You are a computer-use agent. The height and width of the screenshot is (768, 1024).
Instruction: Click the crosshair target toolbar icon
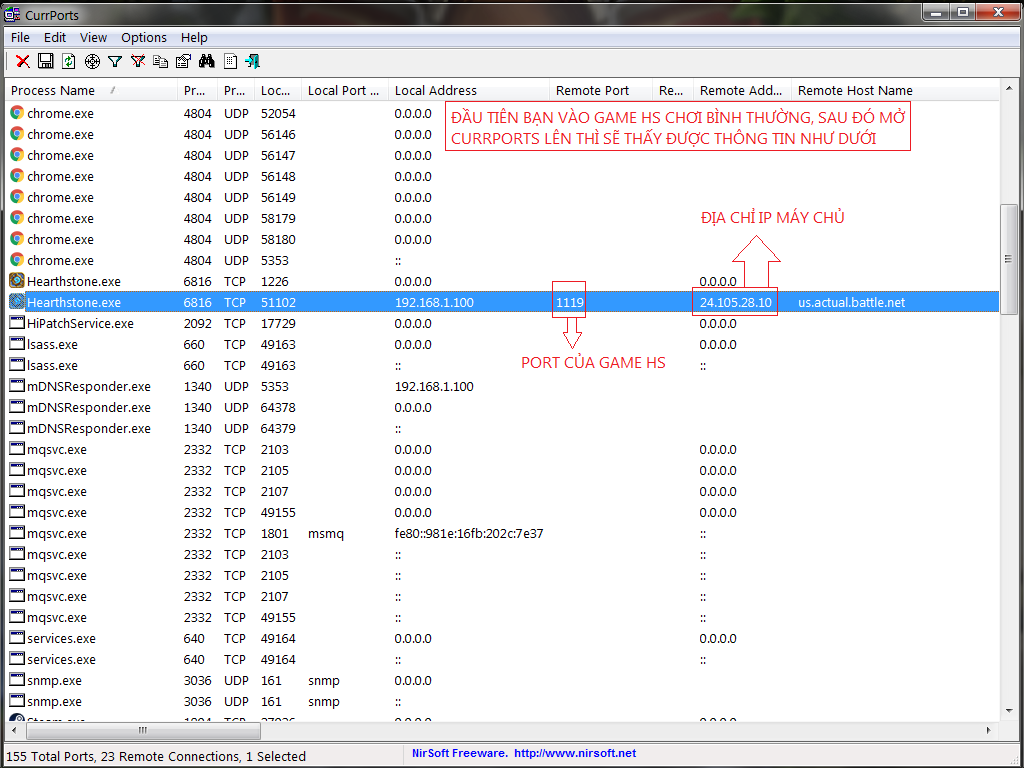[x=92, y=62]
